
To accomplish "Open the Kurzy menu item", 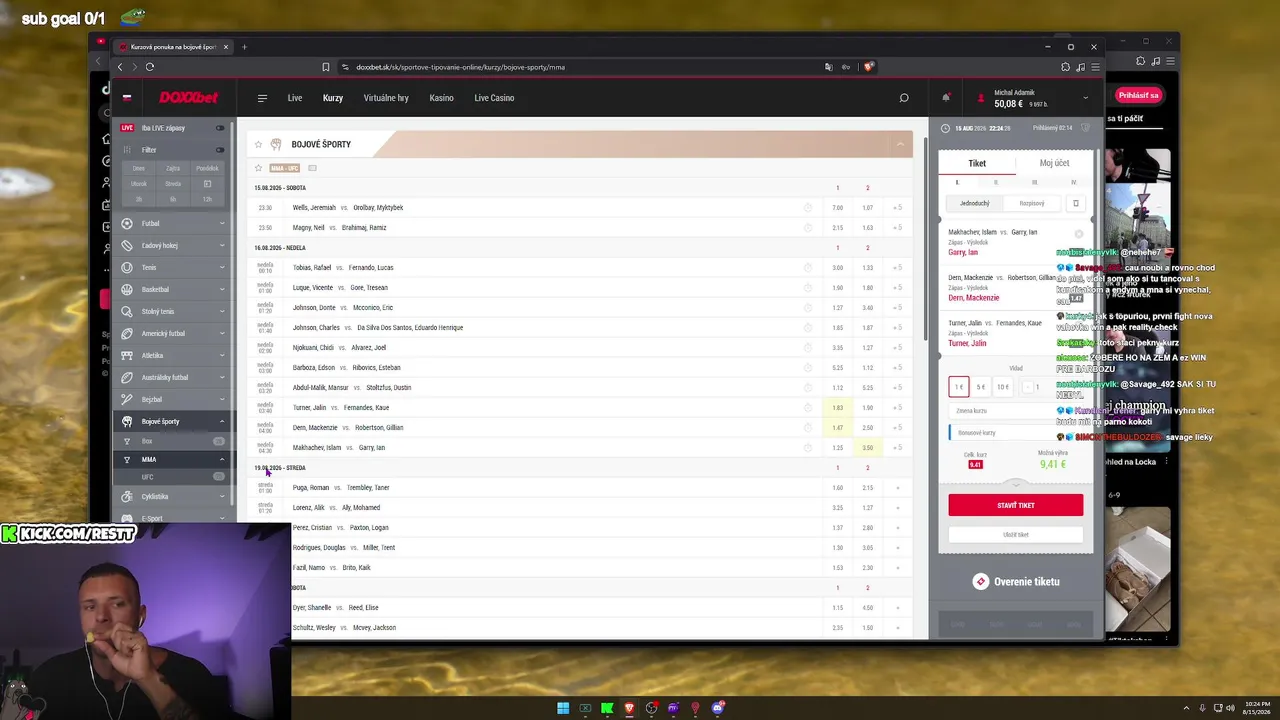I will [x=333, y=98].
